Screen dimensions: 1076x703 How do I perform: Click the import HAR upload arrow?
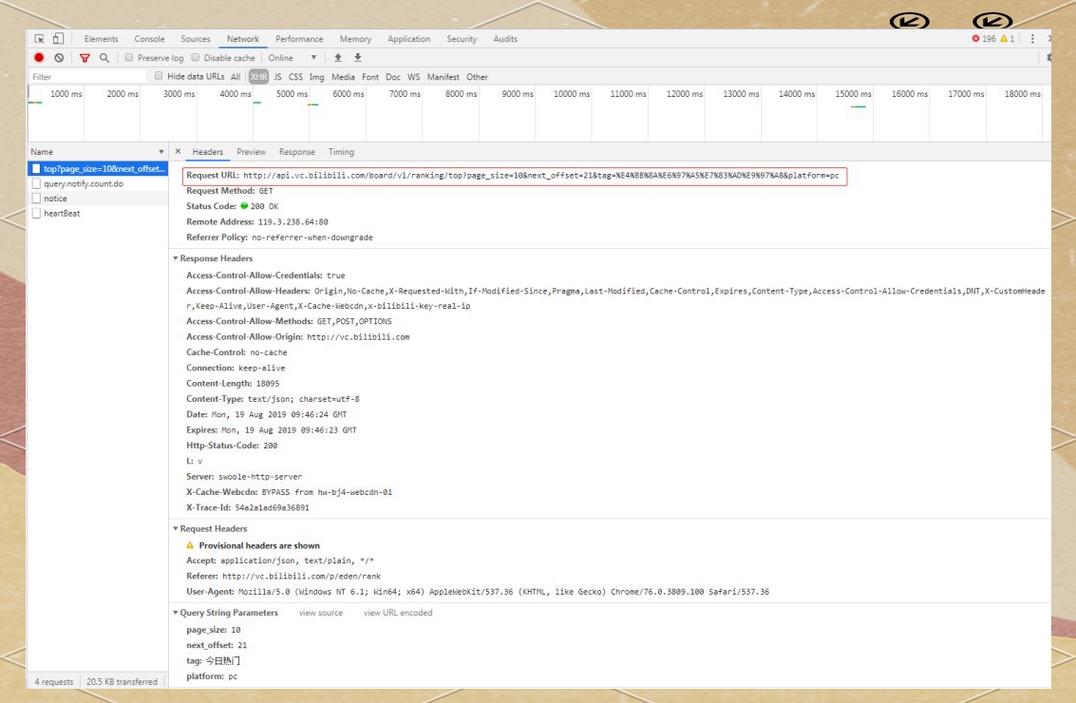[x=338, y=58]
